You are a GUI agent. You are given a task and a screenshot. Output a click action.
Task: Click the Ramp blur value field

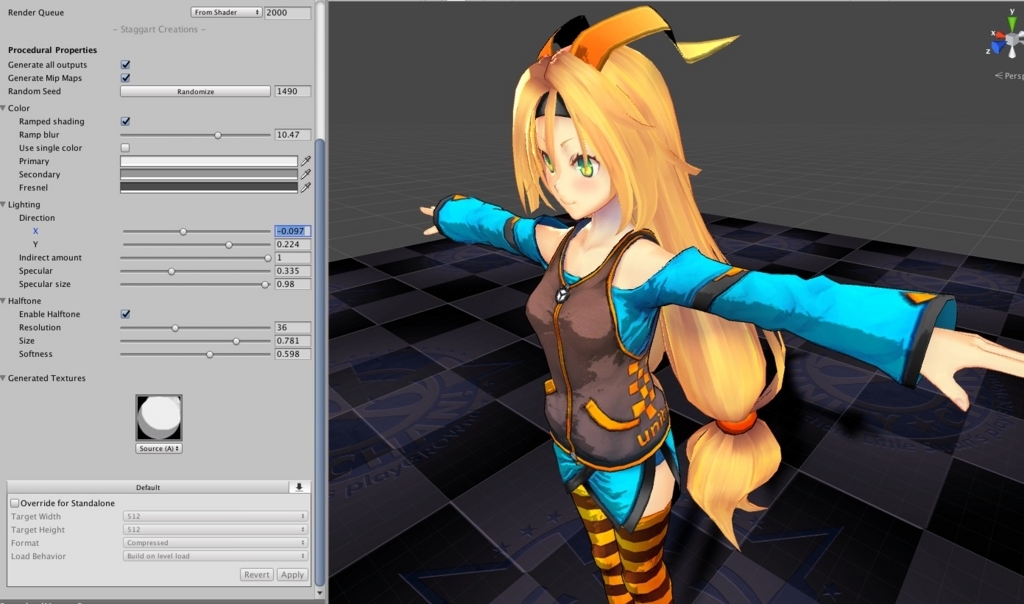tap(292, 135)
